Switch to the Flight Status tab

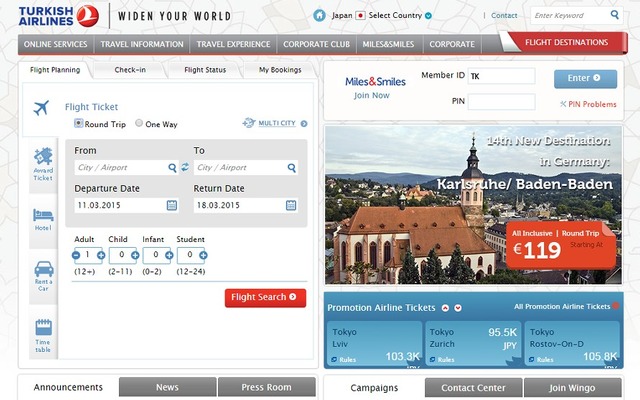205,70
